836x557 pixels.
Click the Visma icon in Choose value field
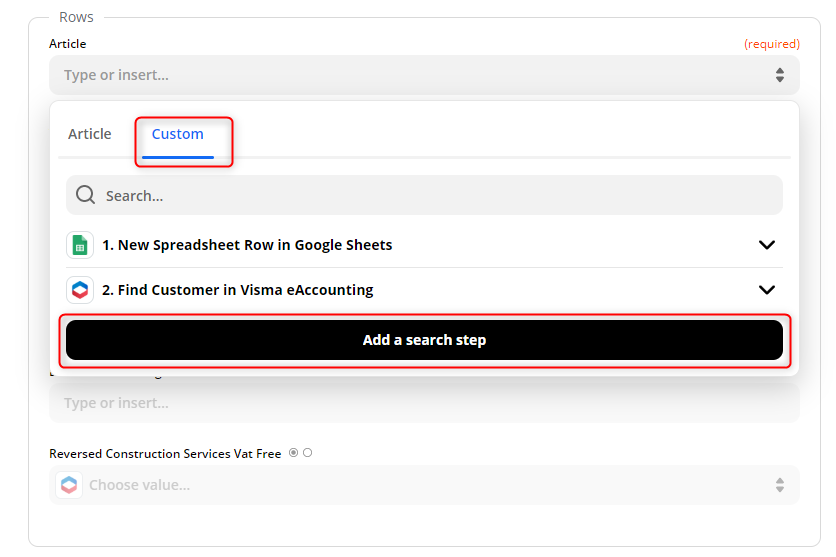(68, 485)
